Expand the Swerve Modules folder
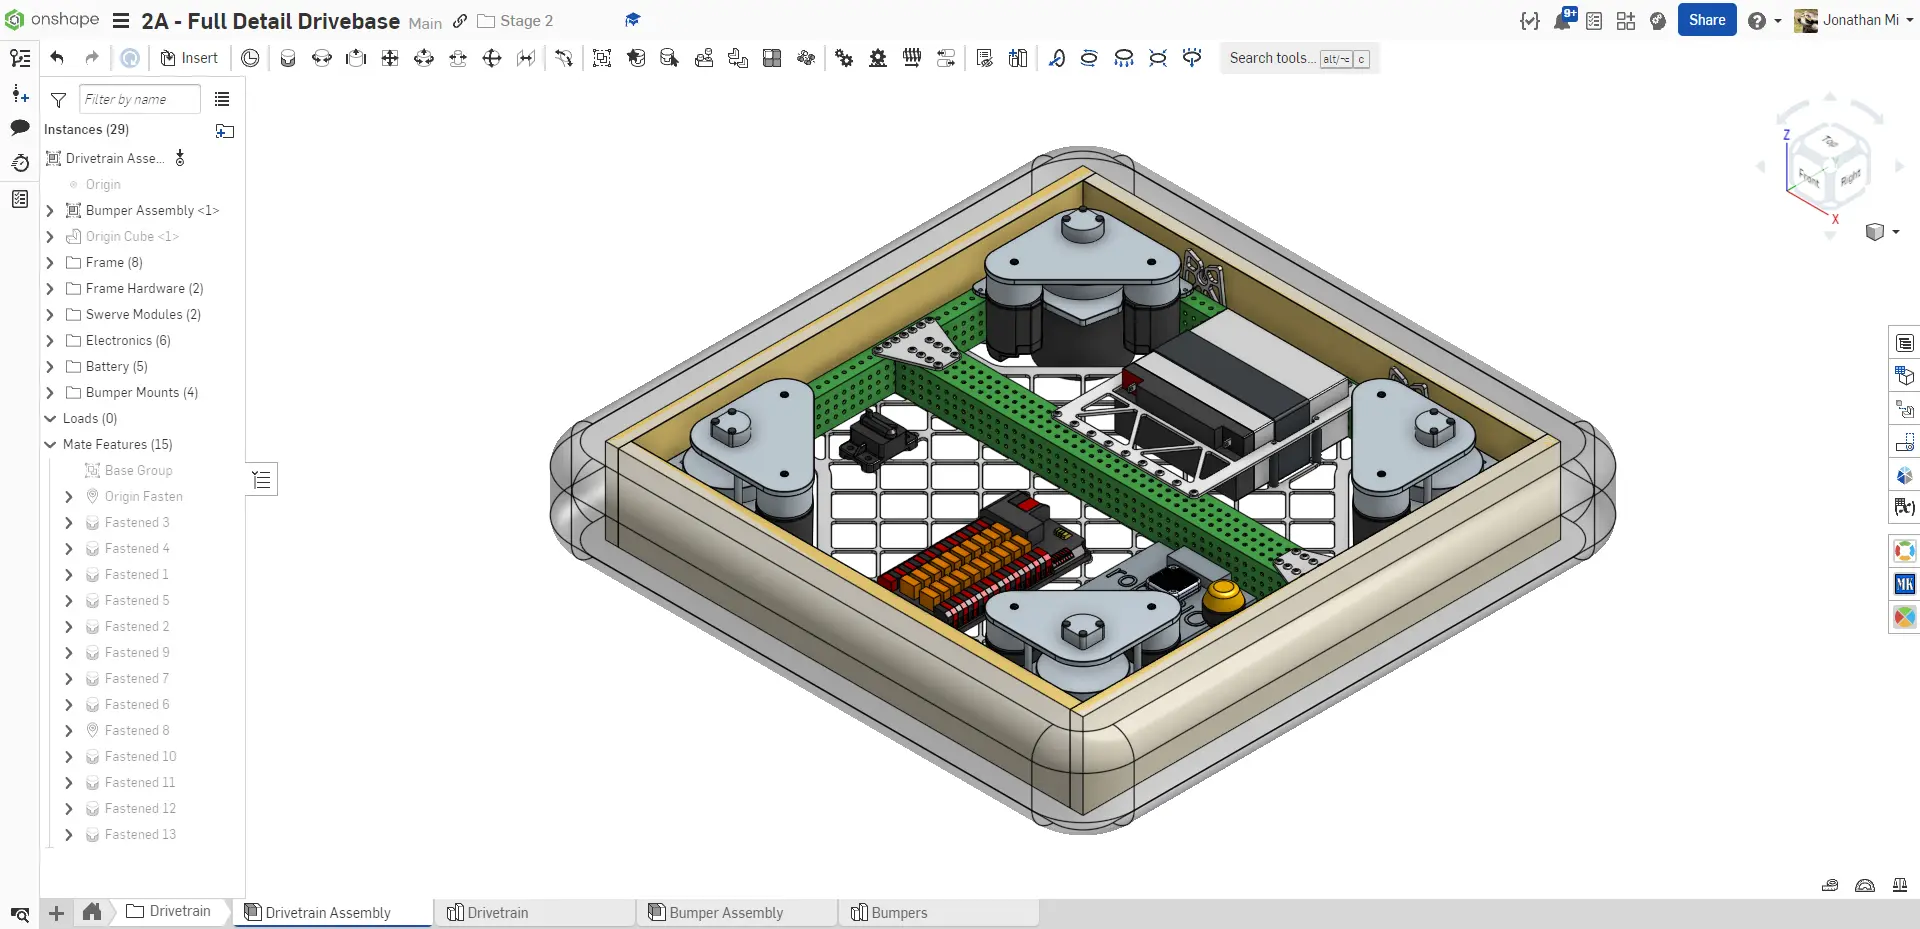 click(50, 315)
